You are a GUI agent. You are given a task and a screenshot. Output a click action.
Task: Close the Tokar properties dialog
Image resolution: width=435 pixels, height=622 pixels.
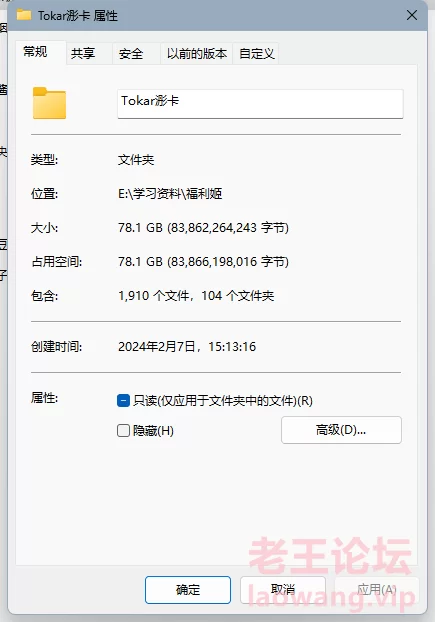412,15
